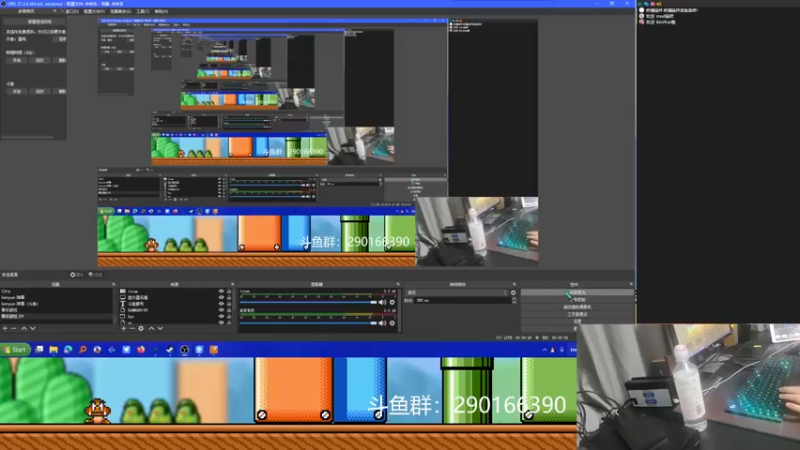Click the wide top button in left dock
This screenshot has width=800, height=450.
click(35, 22)
